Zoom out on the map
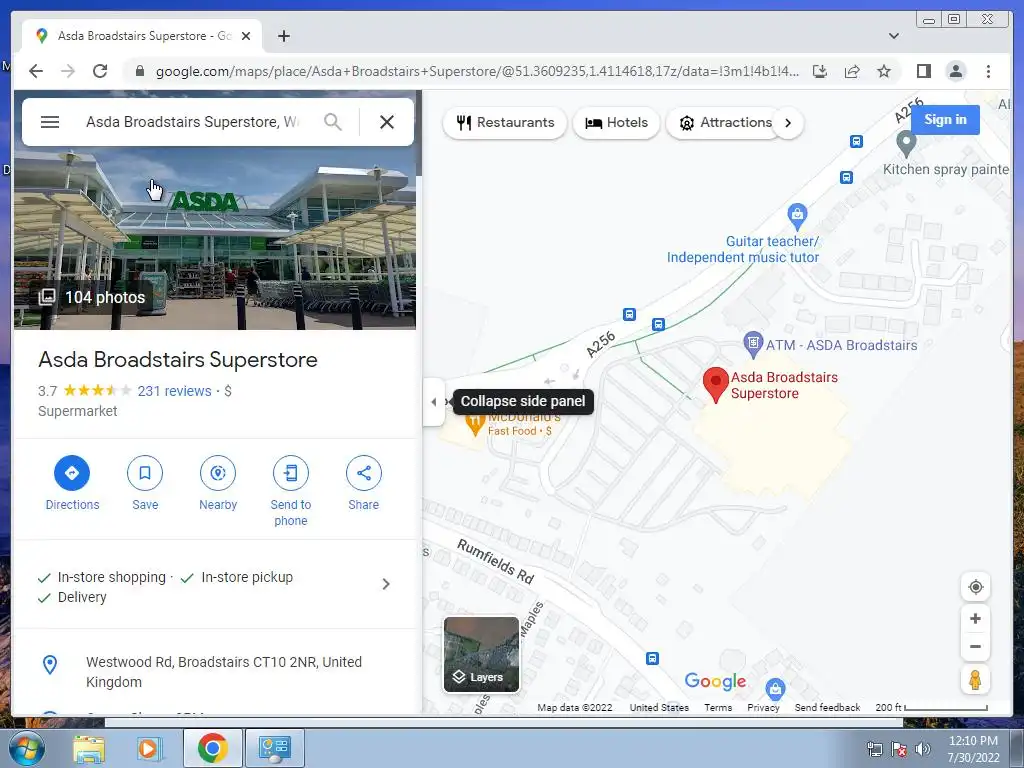1024x768 pixels. [x=975, y=647]
